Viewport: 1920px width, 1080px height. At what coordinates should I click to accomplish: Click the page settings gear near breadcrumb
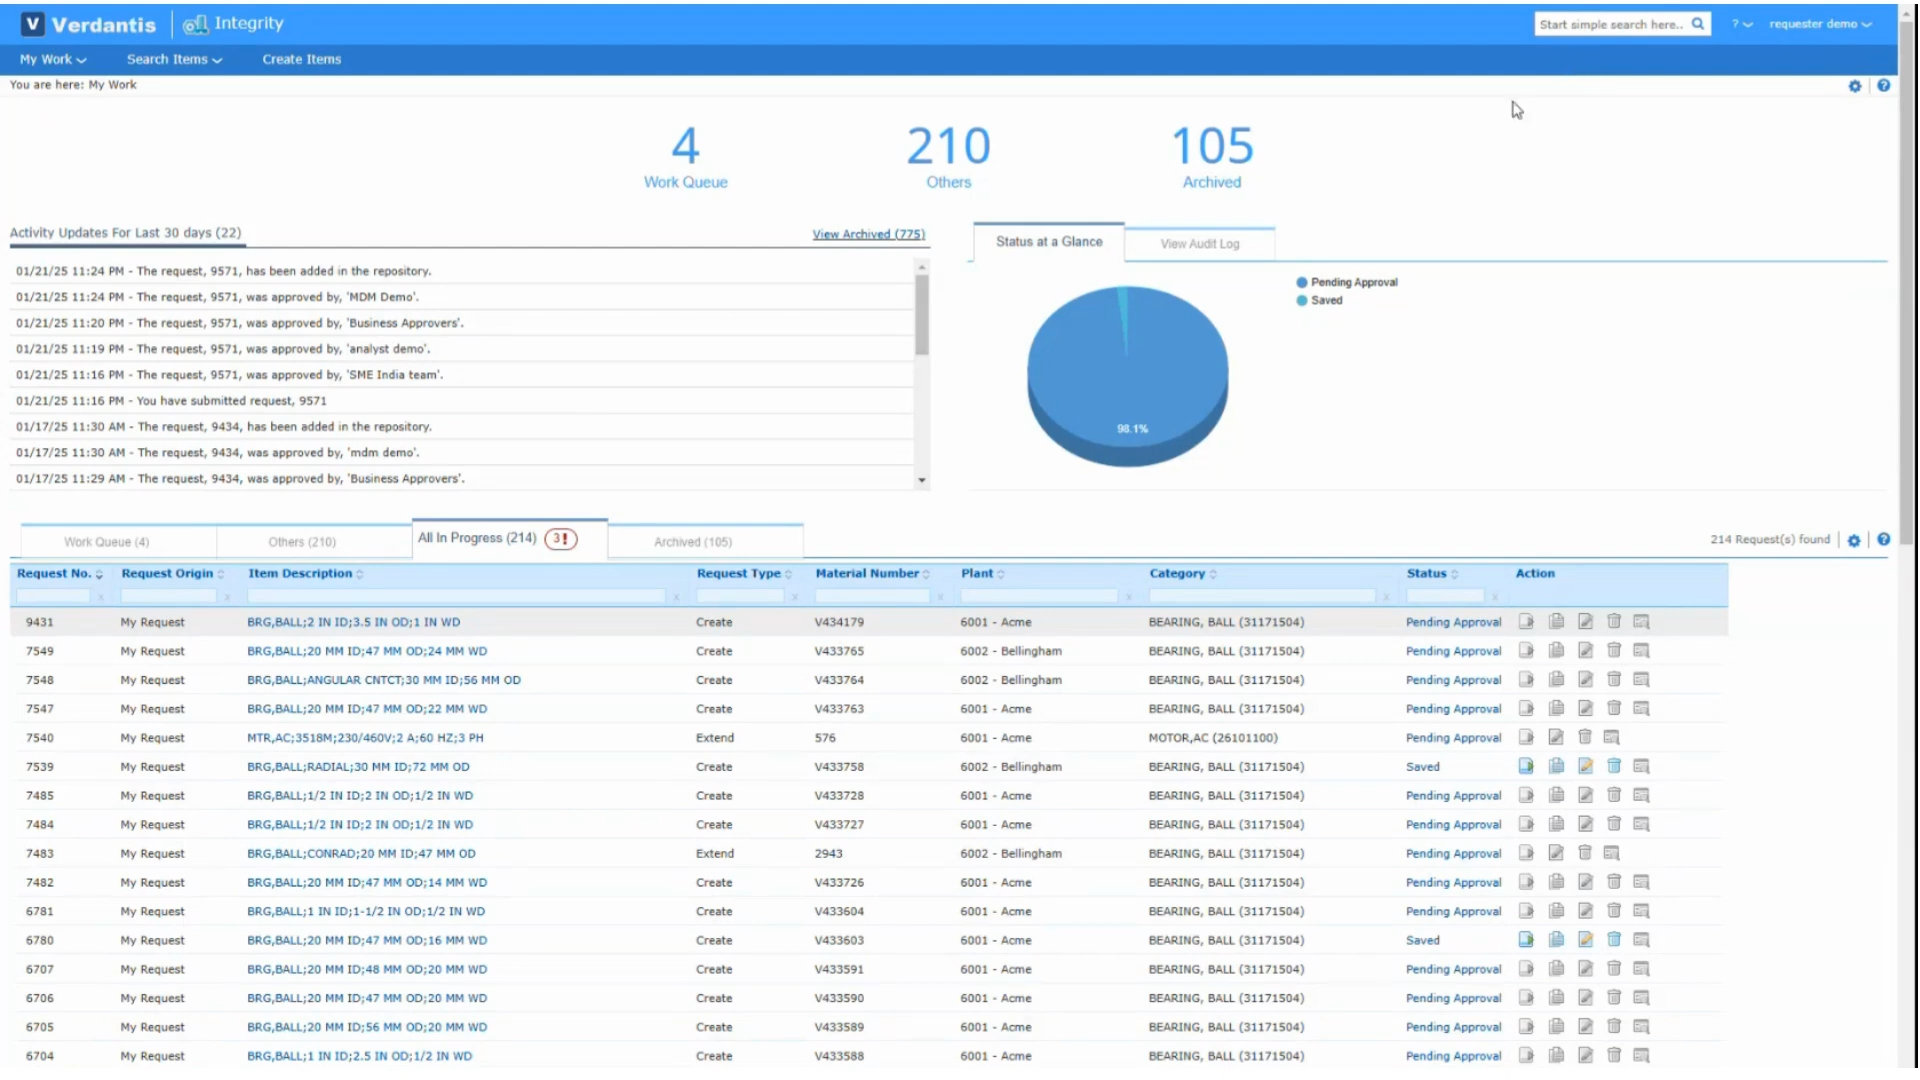click(x=1855, y=86)
